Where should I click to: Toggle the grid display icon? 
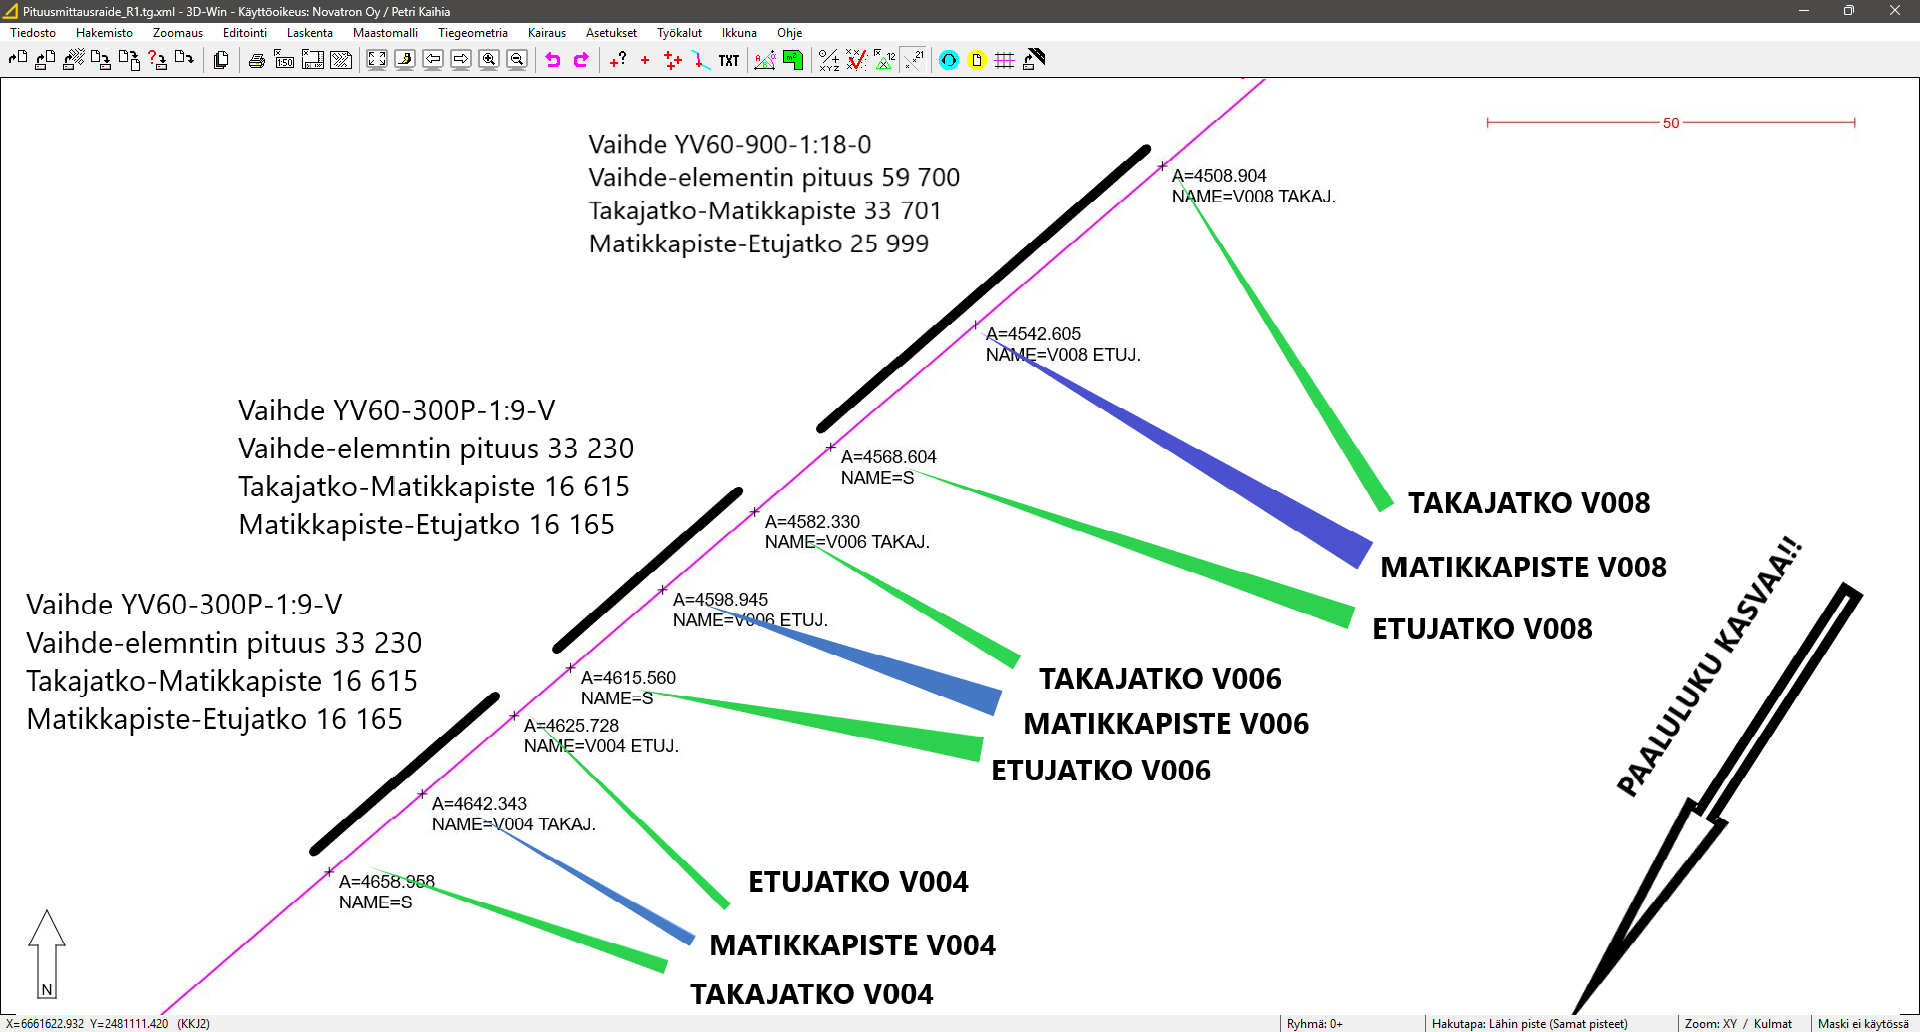click(1005, 60)
